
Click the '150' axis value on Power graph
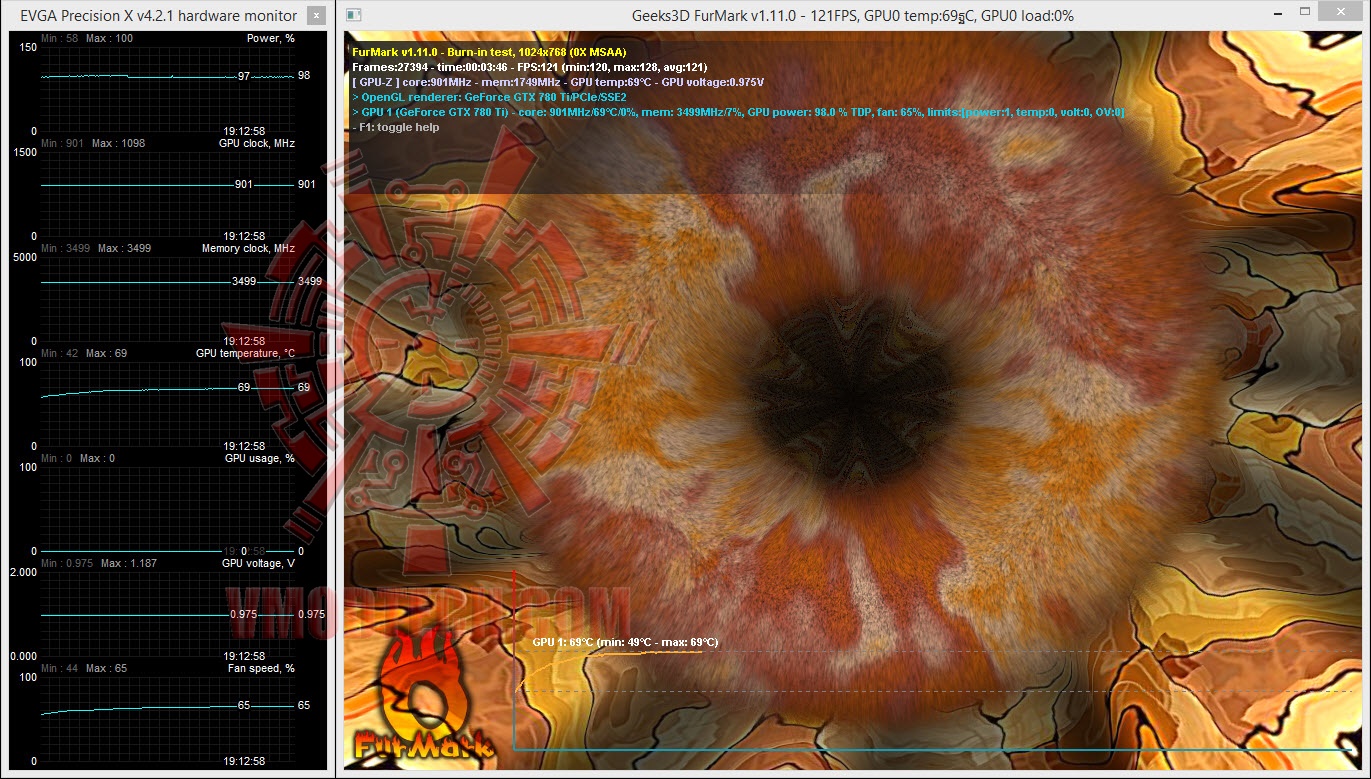pos(27,47)
